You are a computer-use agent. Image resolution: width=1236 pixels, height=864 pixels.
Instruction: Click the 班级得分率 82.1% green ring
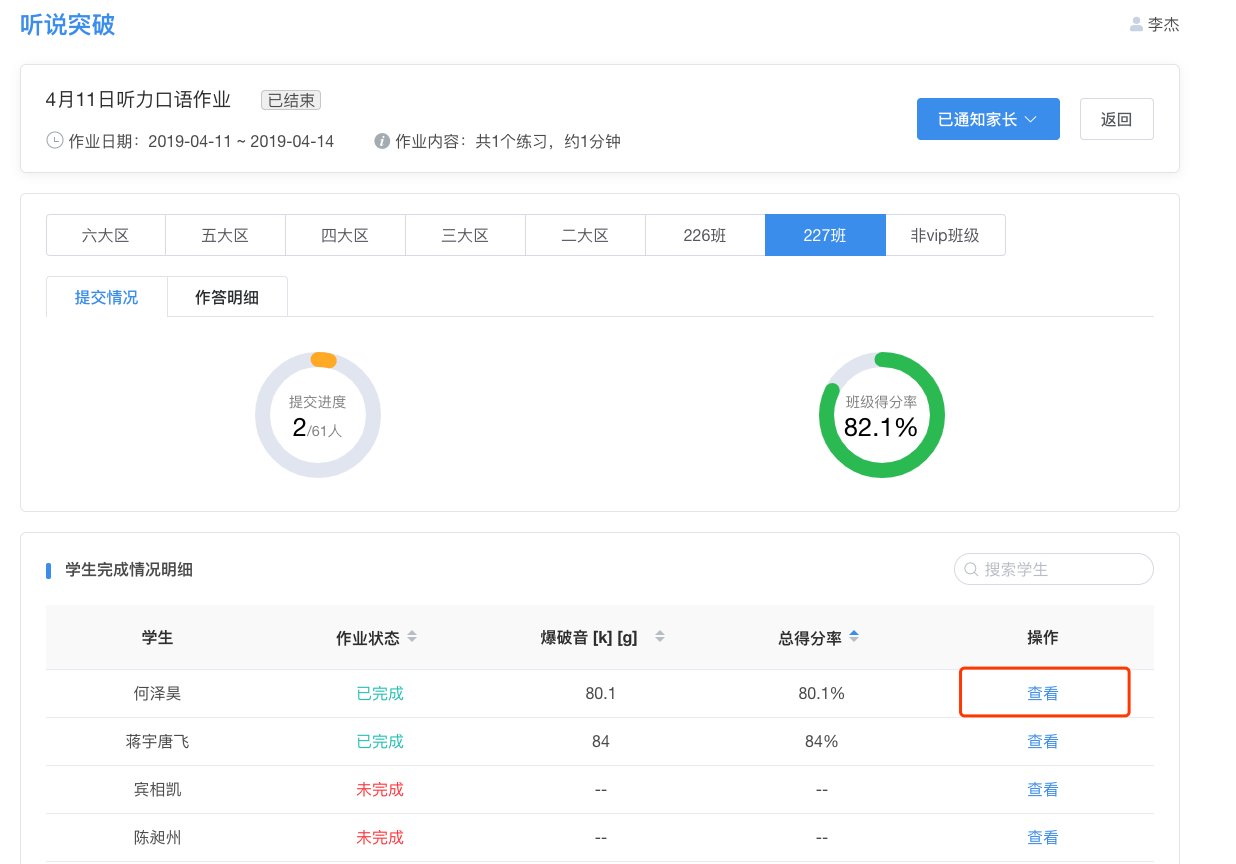pyautogui.click(x=881, y=415)
